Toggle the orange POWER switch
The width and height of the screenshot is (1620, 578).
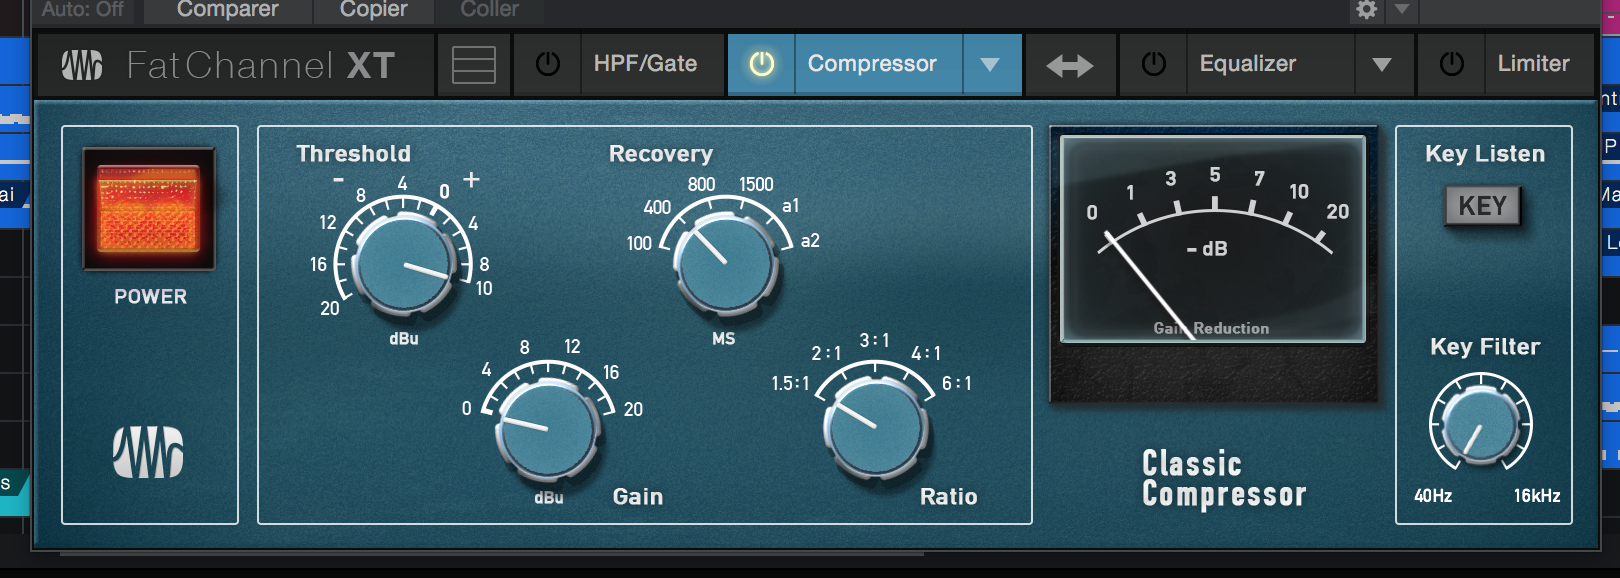[149, 209]
